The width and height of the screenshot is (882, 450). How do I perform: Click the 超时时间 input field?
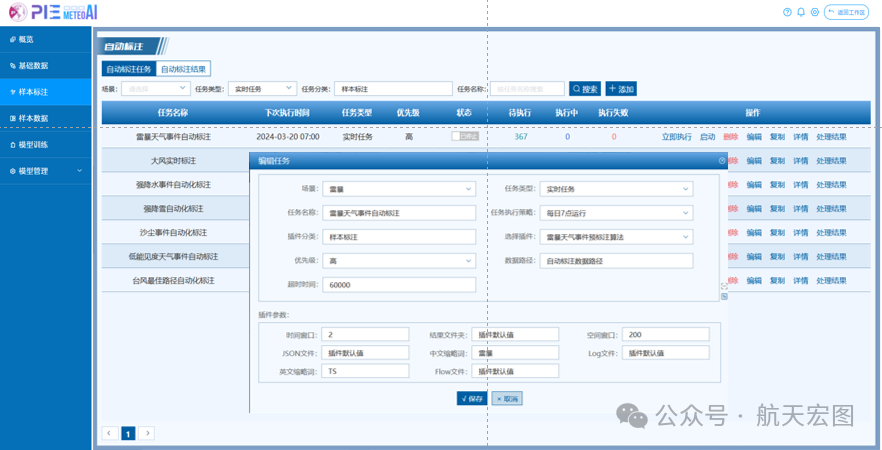(400, 284)
